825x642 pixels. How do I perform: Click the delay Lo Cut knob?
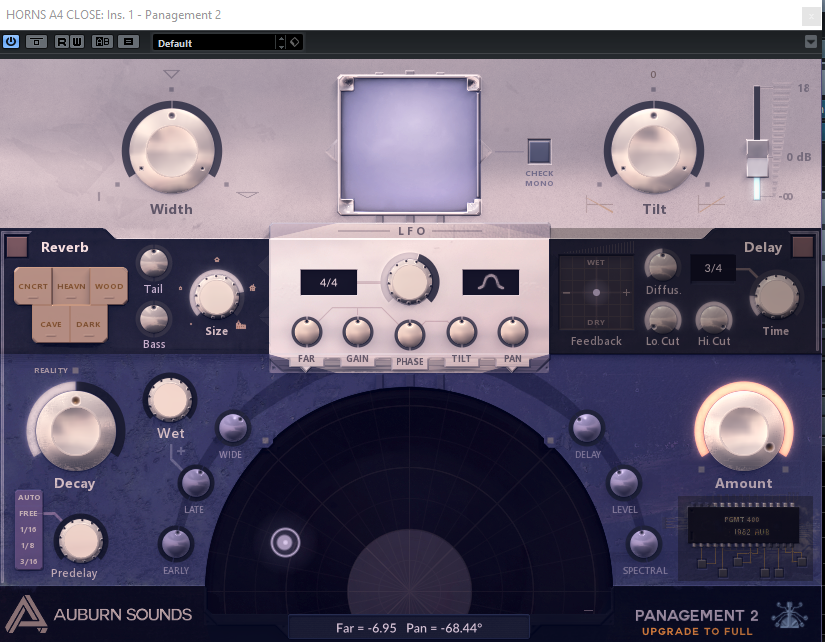[662, 318]
